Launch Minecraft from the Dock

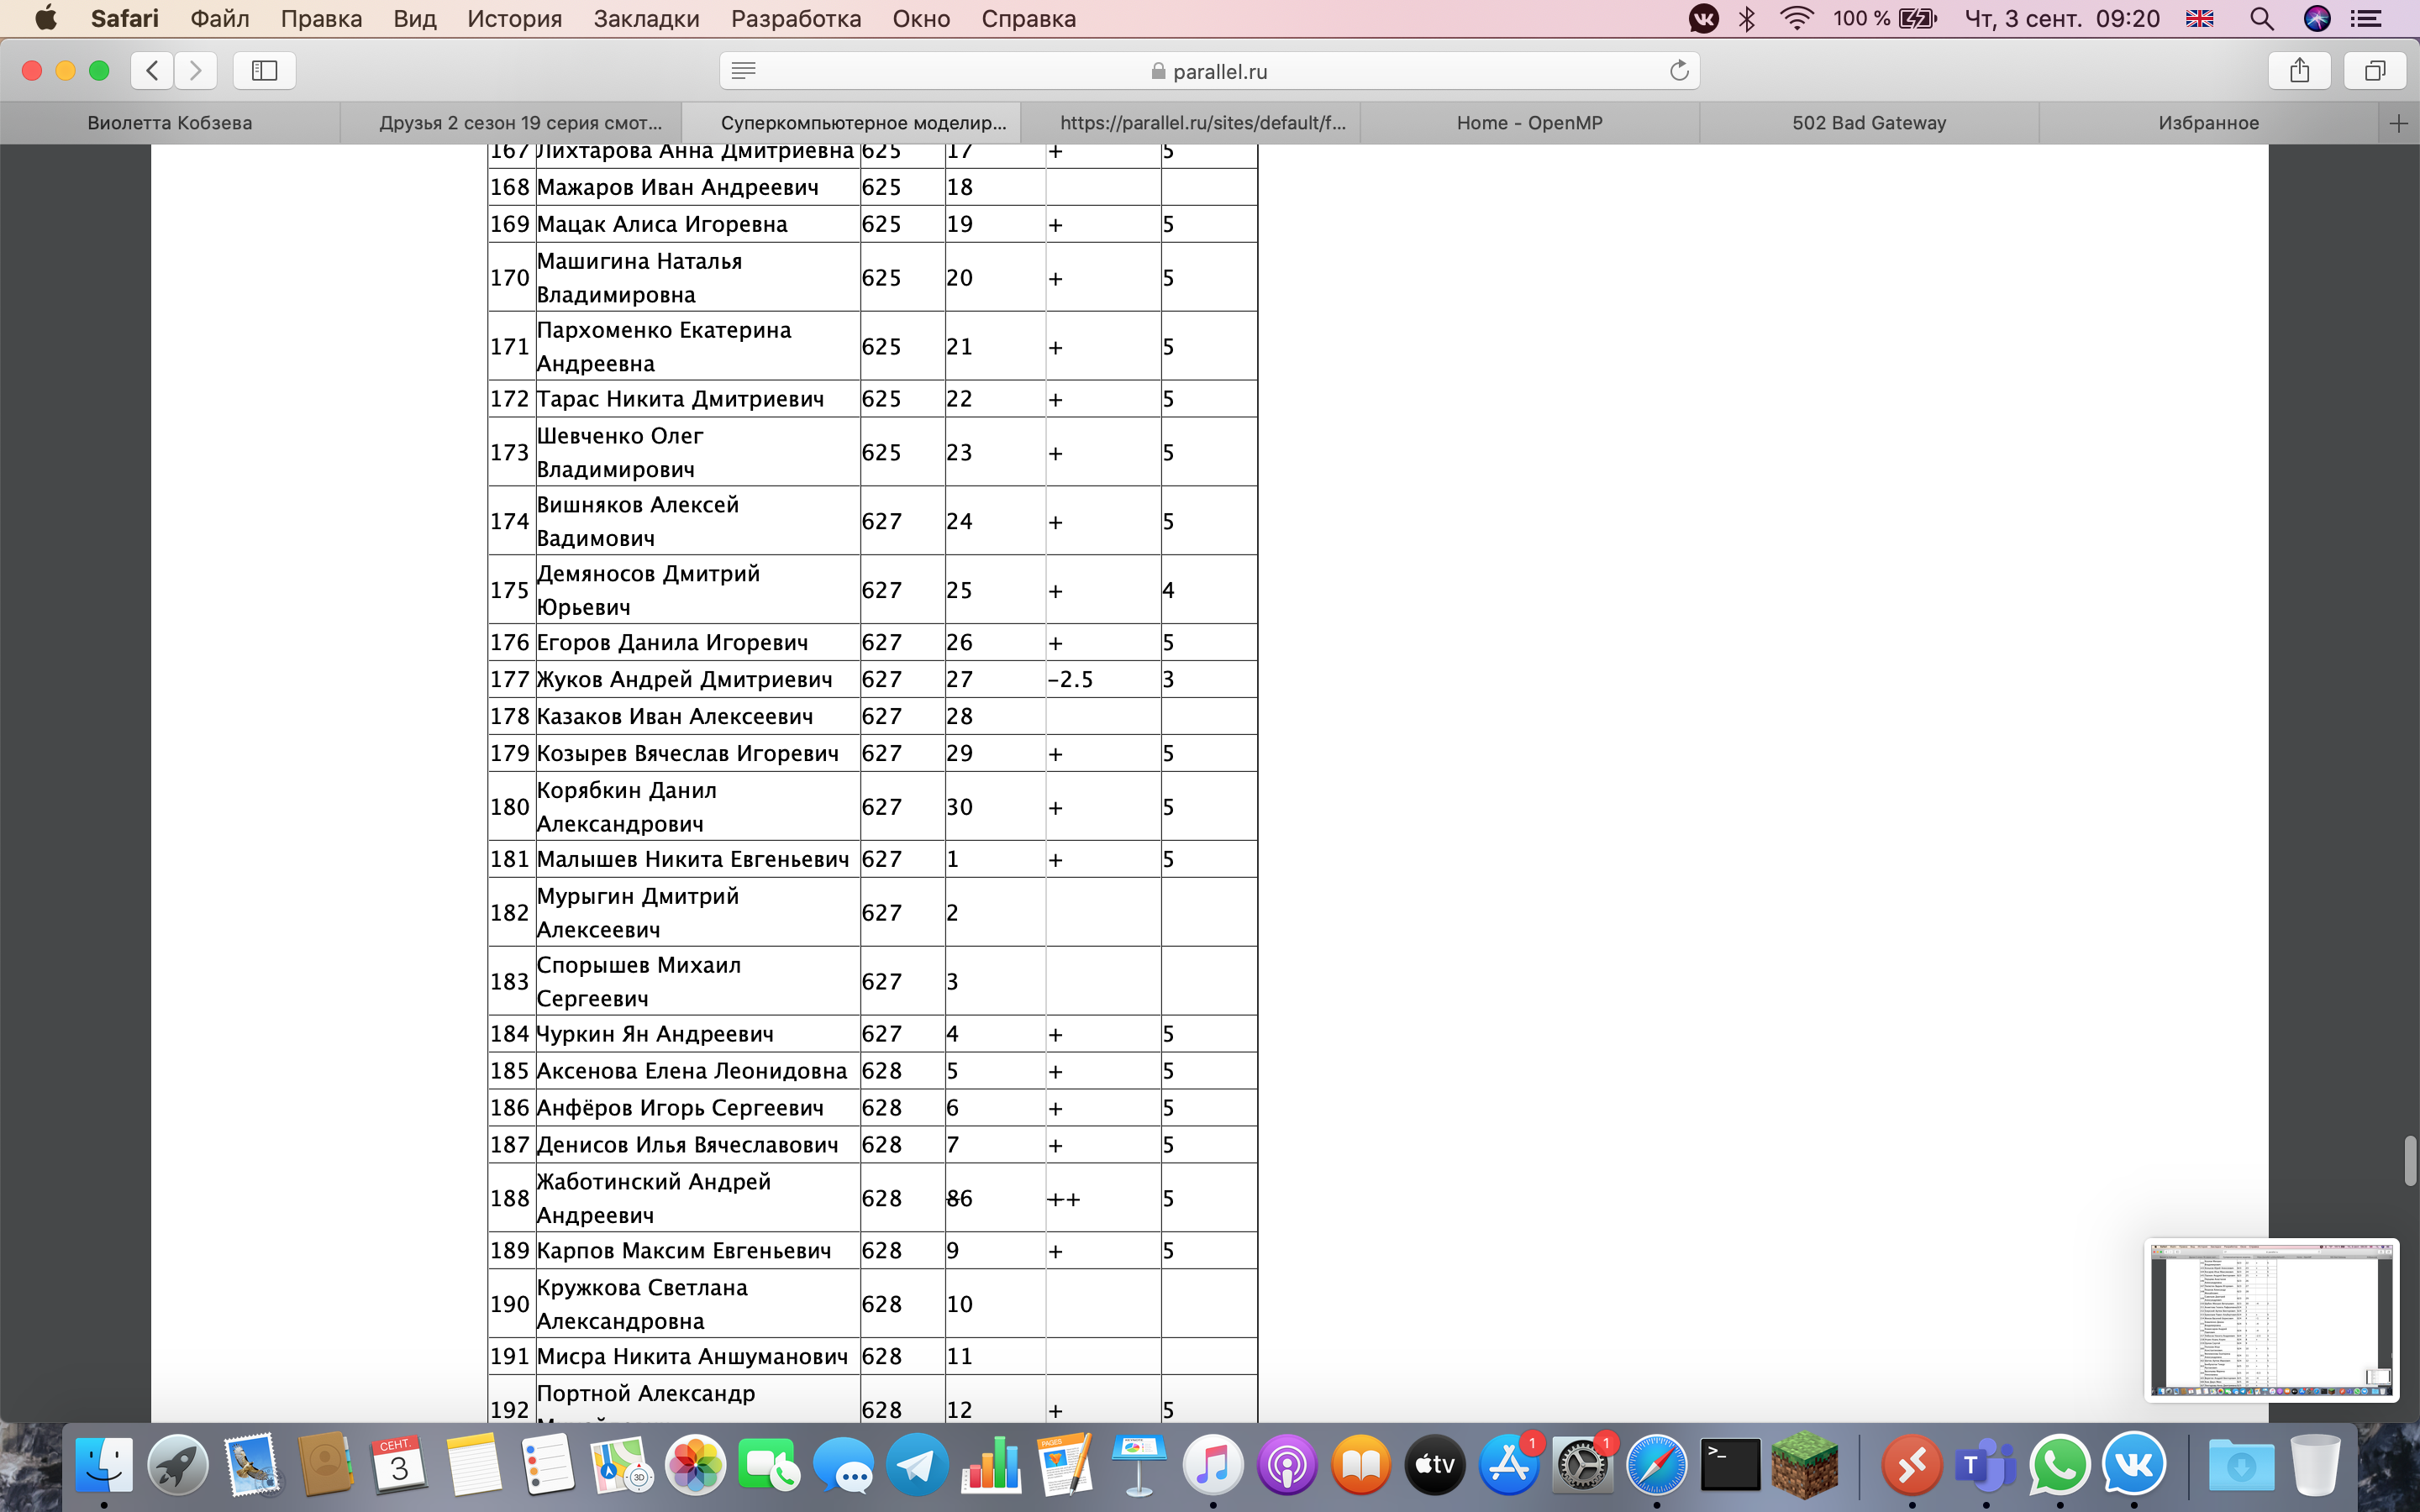(1804, 1465)
